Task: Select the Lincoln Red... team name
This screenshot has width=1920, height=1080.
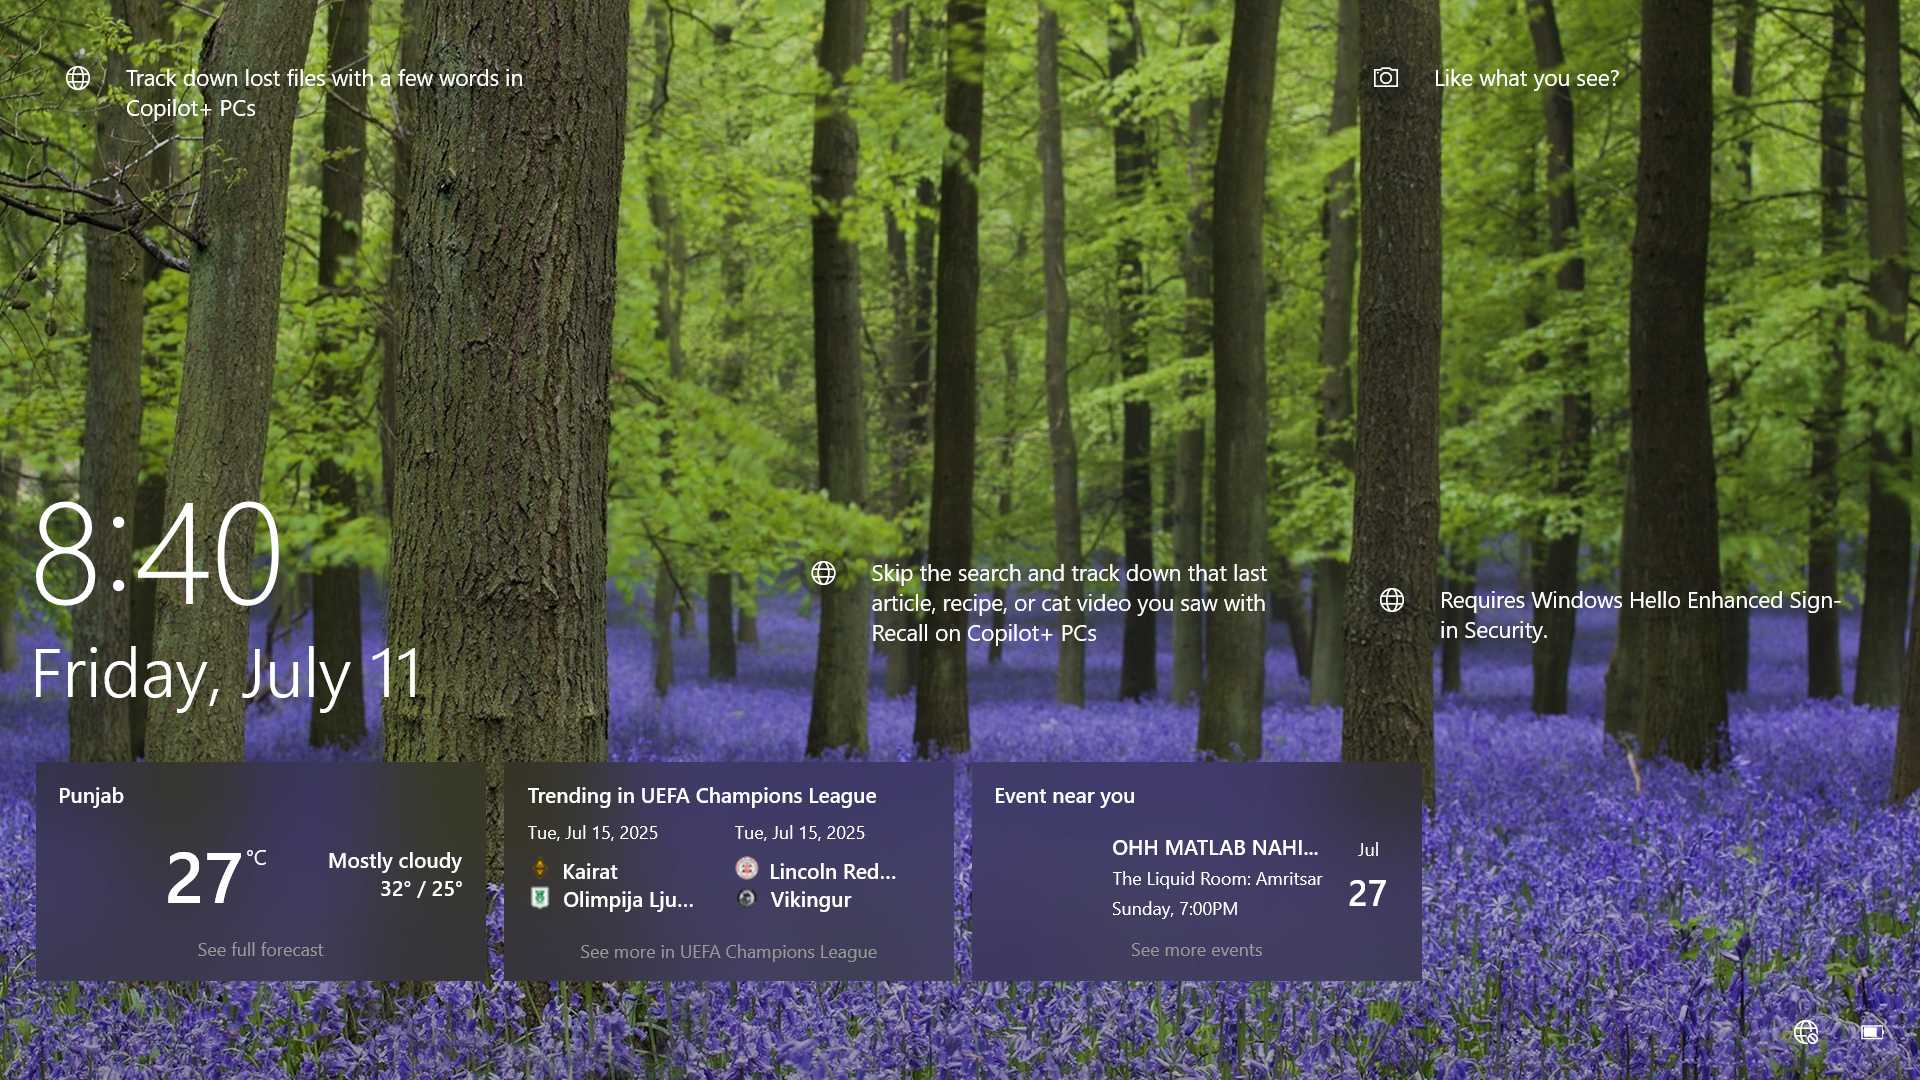Action: [x=833, y=871]
